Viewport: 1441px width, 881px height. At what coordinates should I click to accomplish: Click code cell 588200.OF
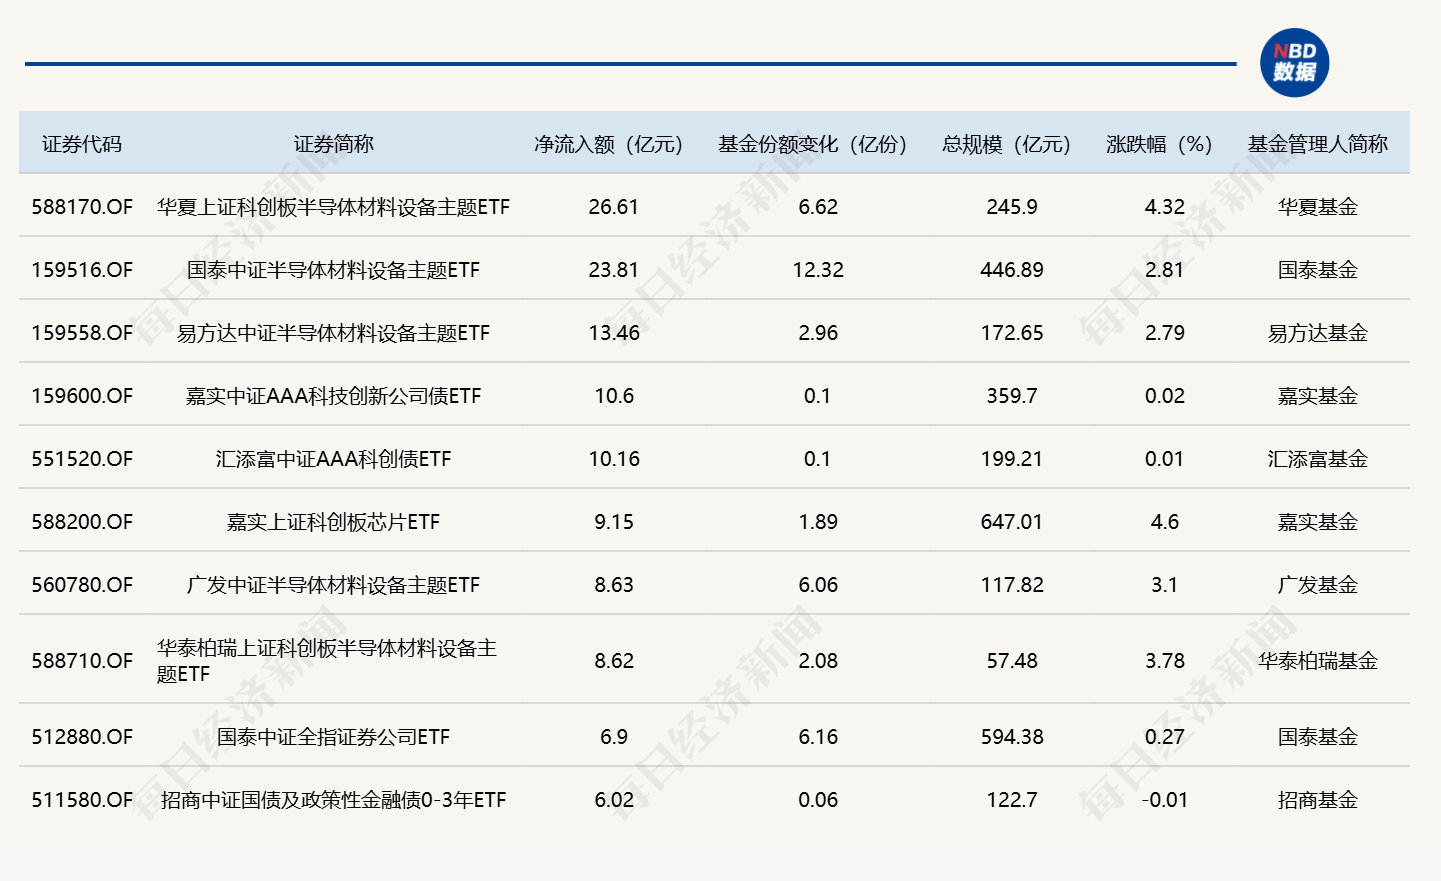82,522
